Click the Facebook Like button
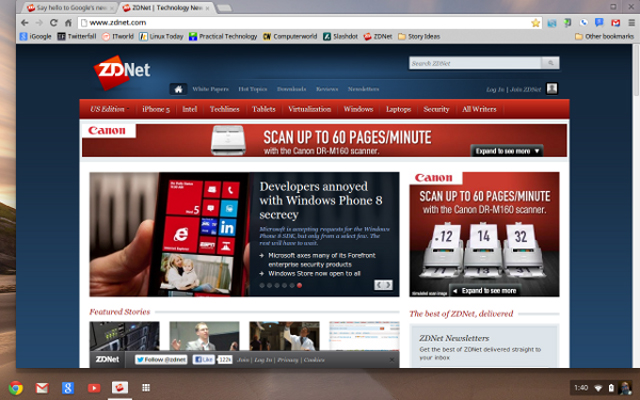 pos(203,360)
